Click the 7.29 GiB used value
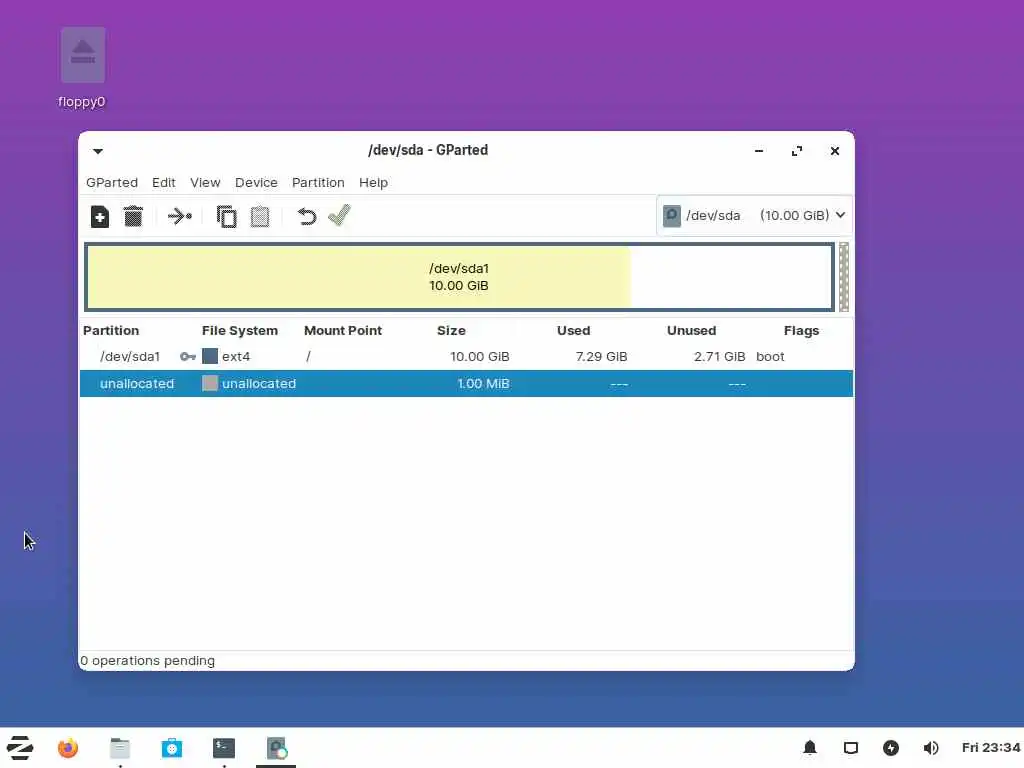Screen dimensions: 1024x768 pyautogui.click(x=601, y=357)
